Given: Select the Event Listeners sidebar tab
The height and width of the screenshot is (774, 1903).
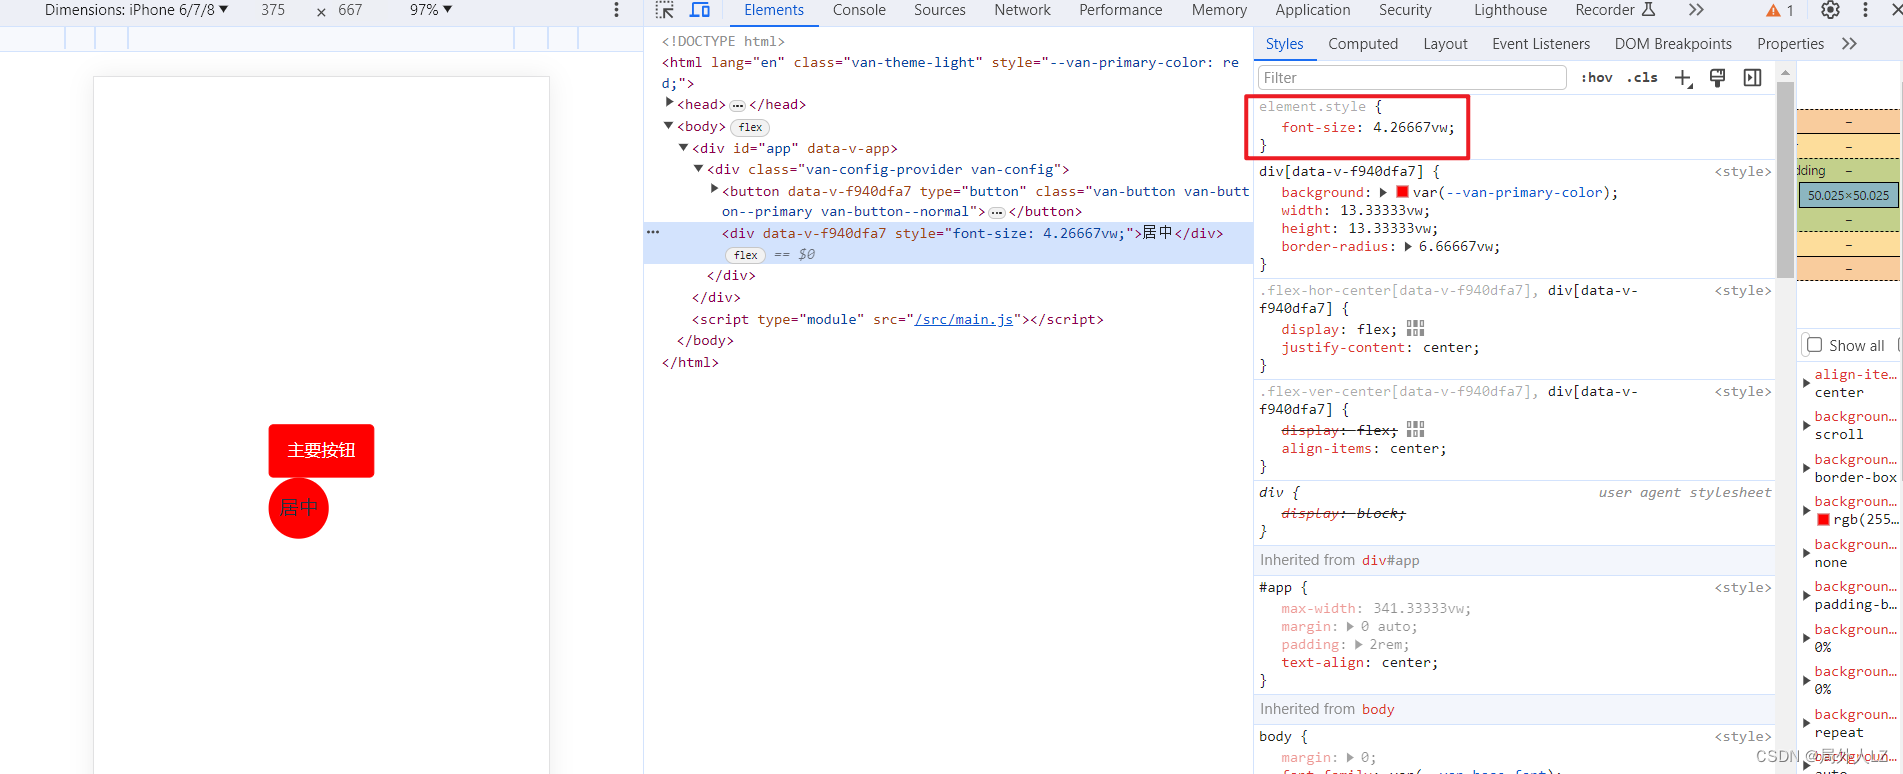Looking at the screenshot, I should pos(1541,44).
